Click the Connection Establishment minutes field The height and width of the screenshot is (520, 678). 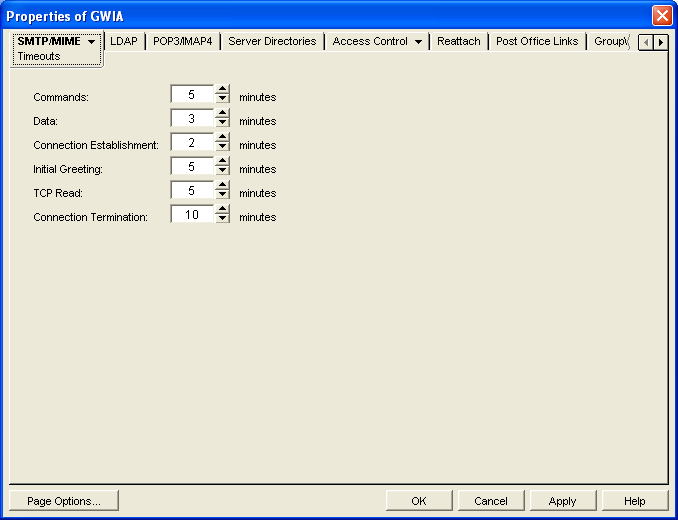192,142
